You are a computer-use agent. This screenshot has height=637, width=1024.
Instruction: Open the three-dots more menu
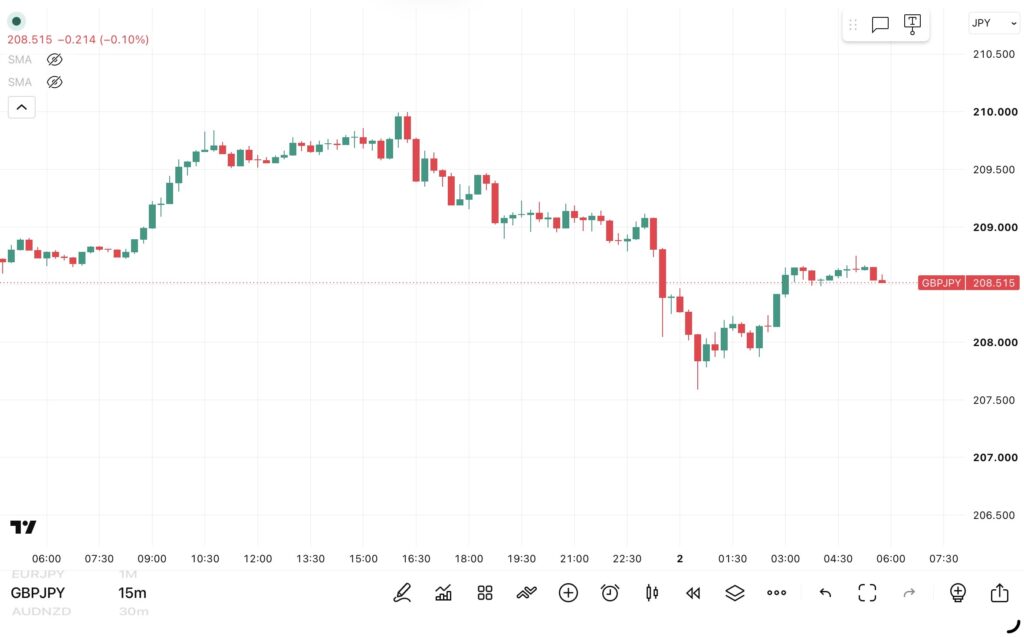[x=776, y=593]
